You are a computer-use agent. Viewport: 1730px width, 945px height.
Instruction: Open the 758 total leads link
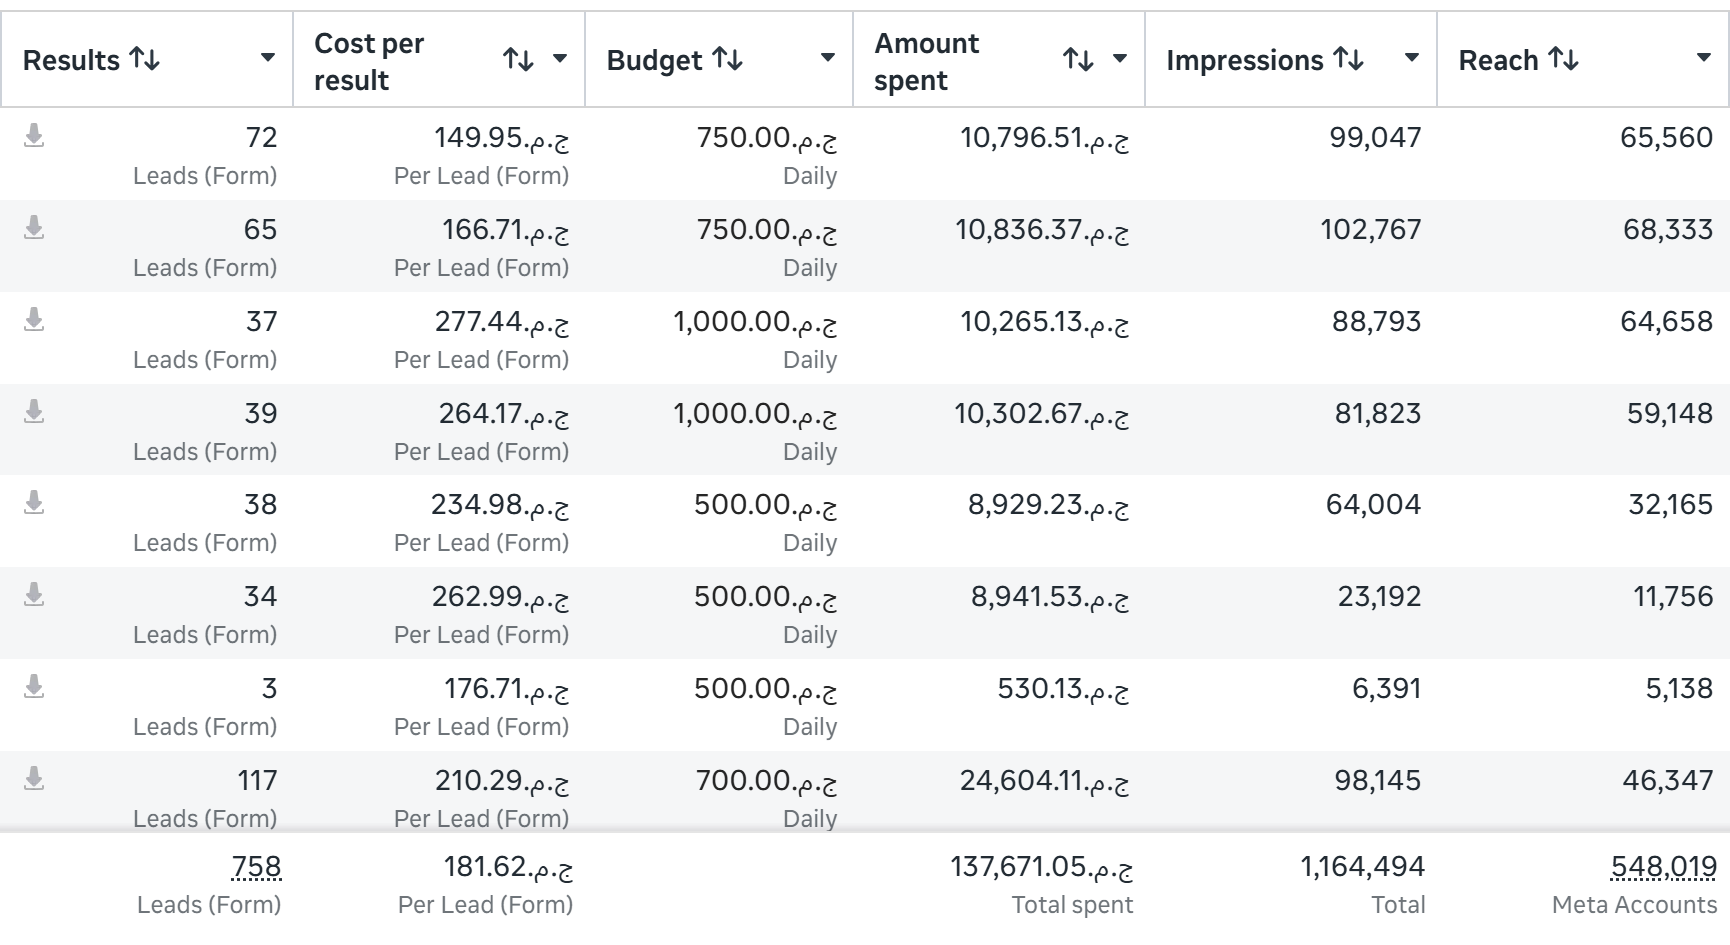click(256, 866)
